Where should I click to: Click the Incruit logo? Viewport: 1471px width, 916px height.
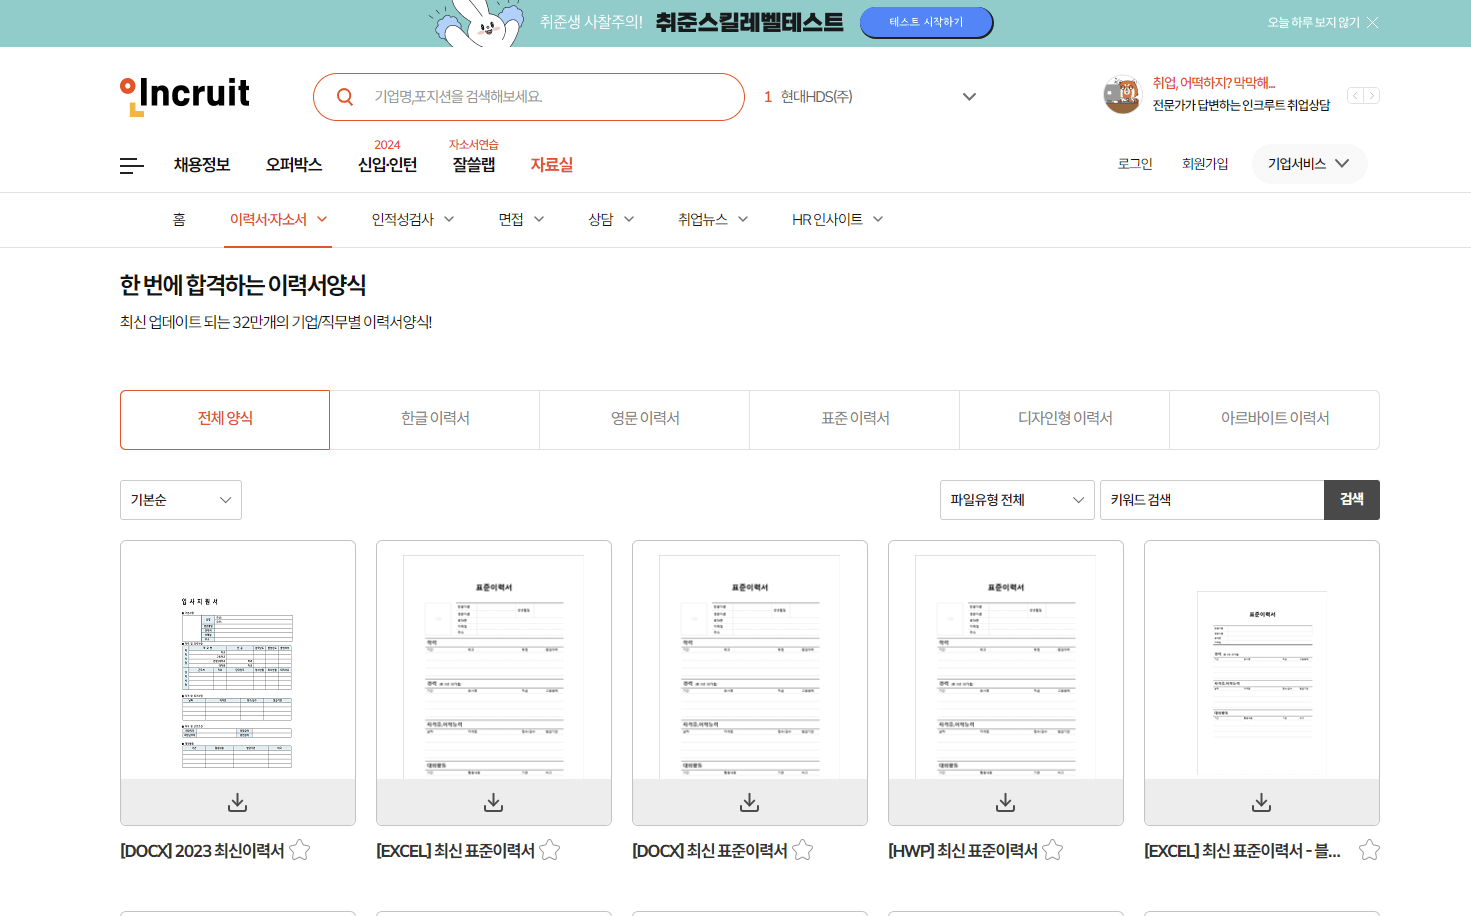point(184,95)
